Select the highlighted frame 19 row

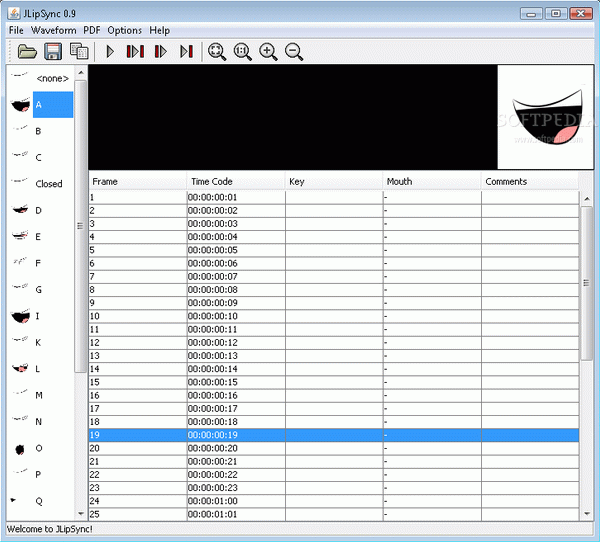click(x=334, y=435)
